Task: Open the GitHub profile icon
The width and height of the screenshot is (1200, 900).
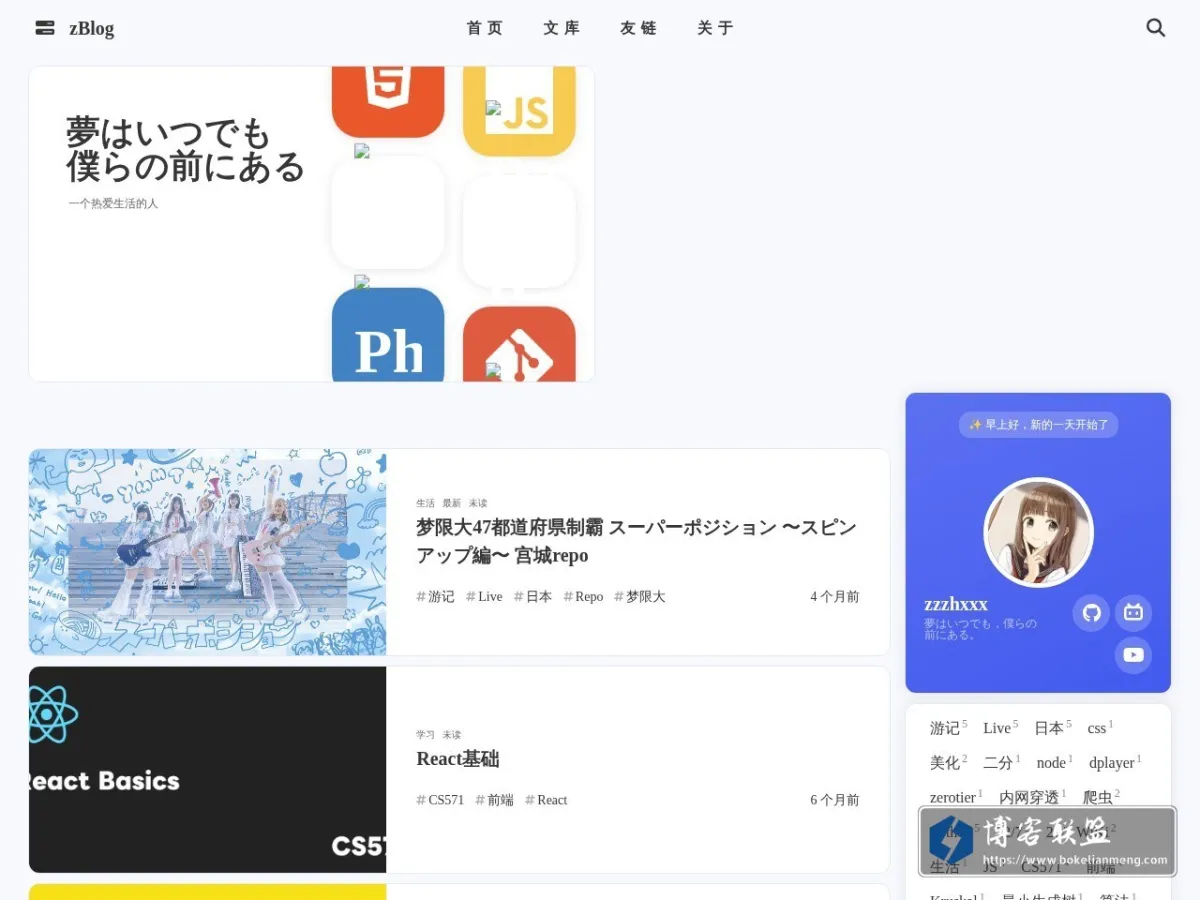Action: coord(1092,613)
